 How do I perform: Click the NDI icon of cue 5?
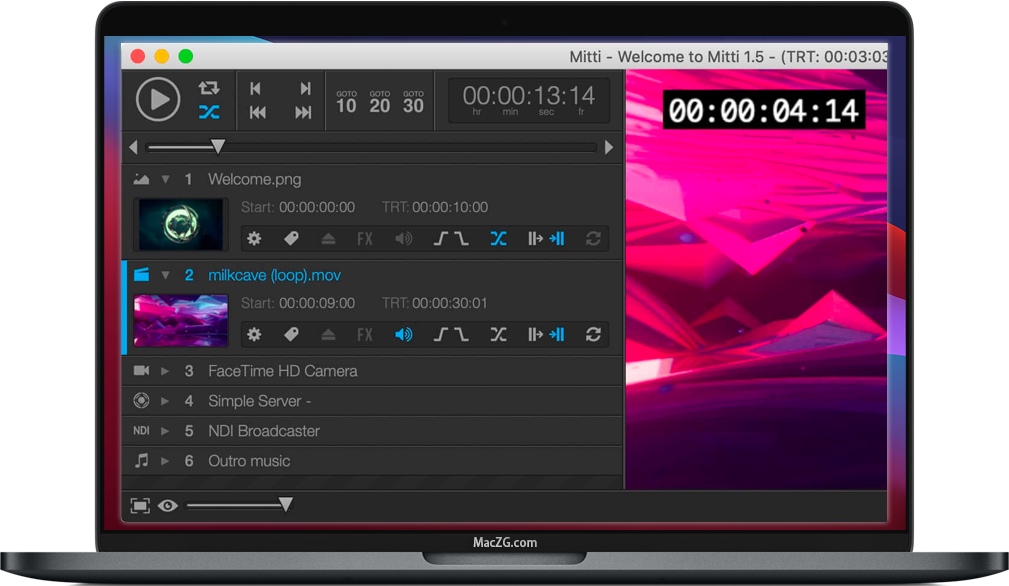(141, 431)
